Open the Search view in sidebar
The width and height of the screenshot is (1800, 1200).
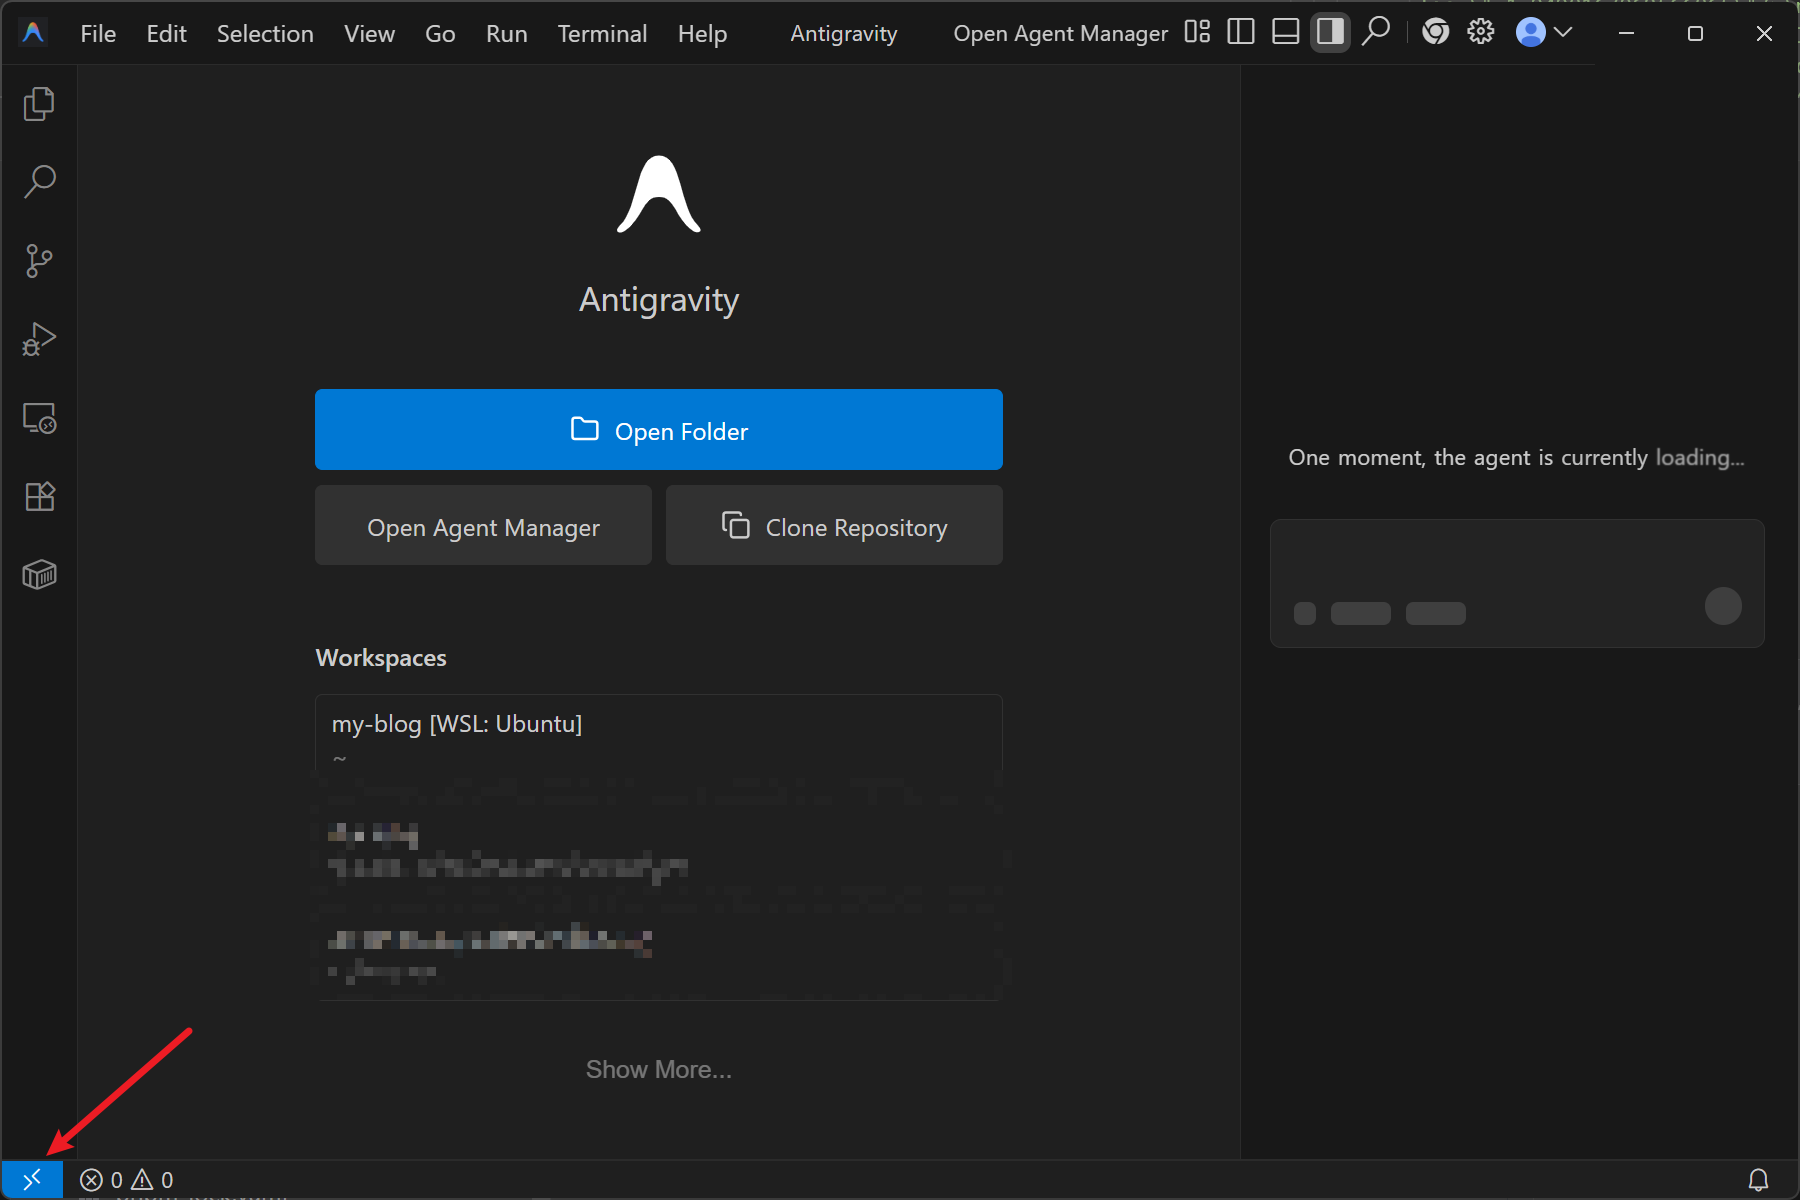(39, 182)
